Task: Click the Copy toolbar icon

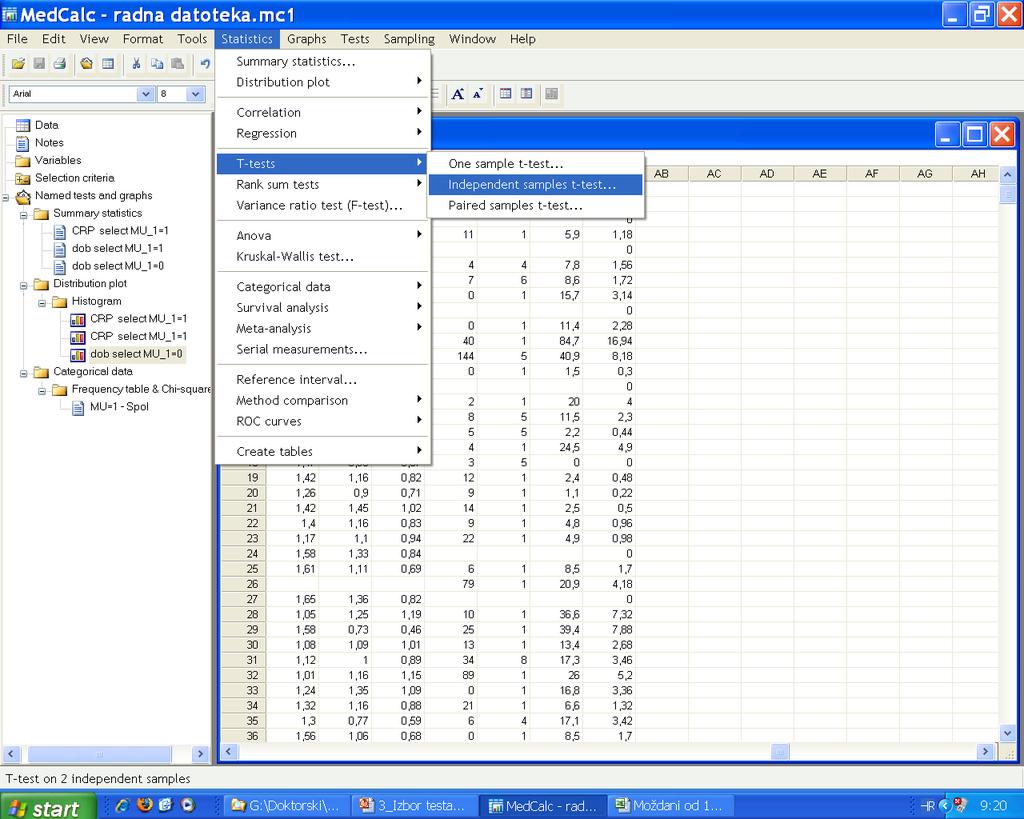Action: (157, 64)
